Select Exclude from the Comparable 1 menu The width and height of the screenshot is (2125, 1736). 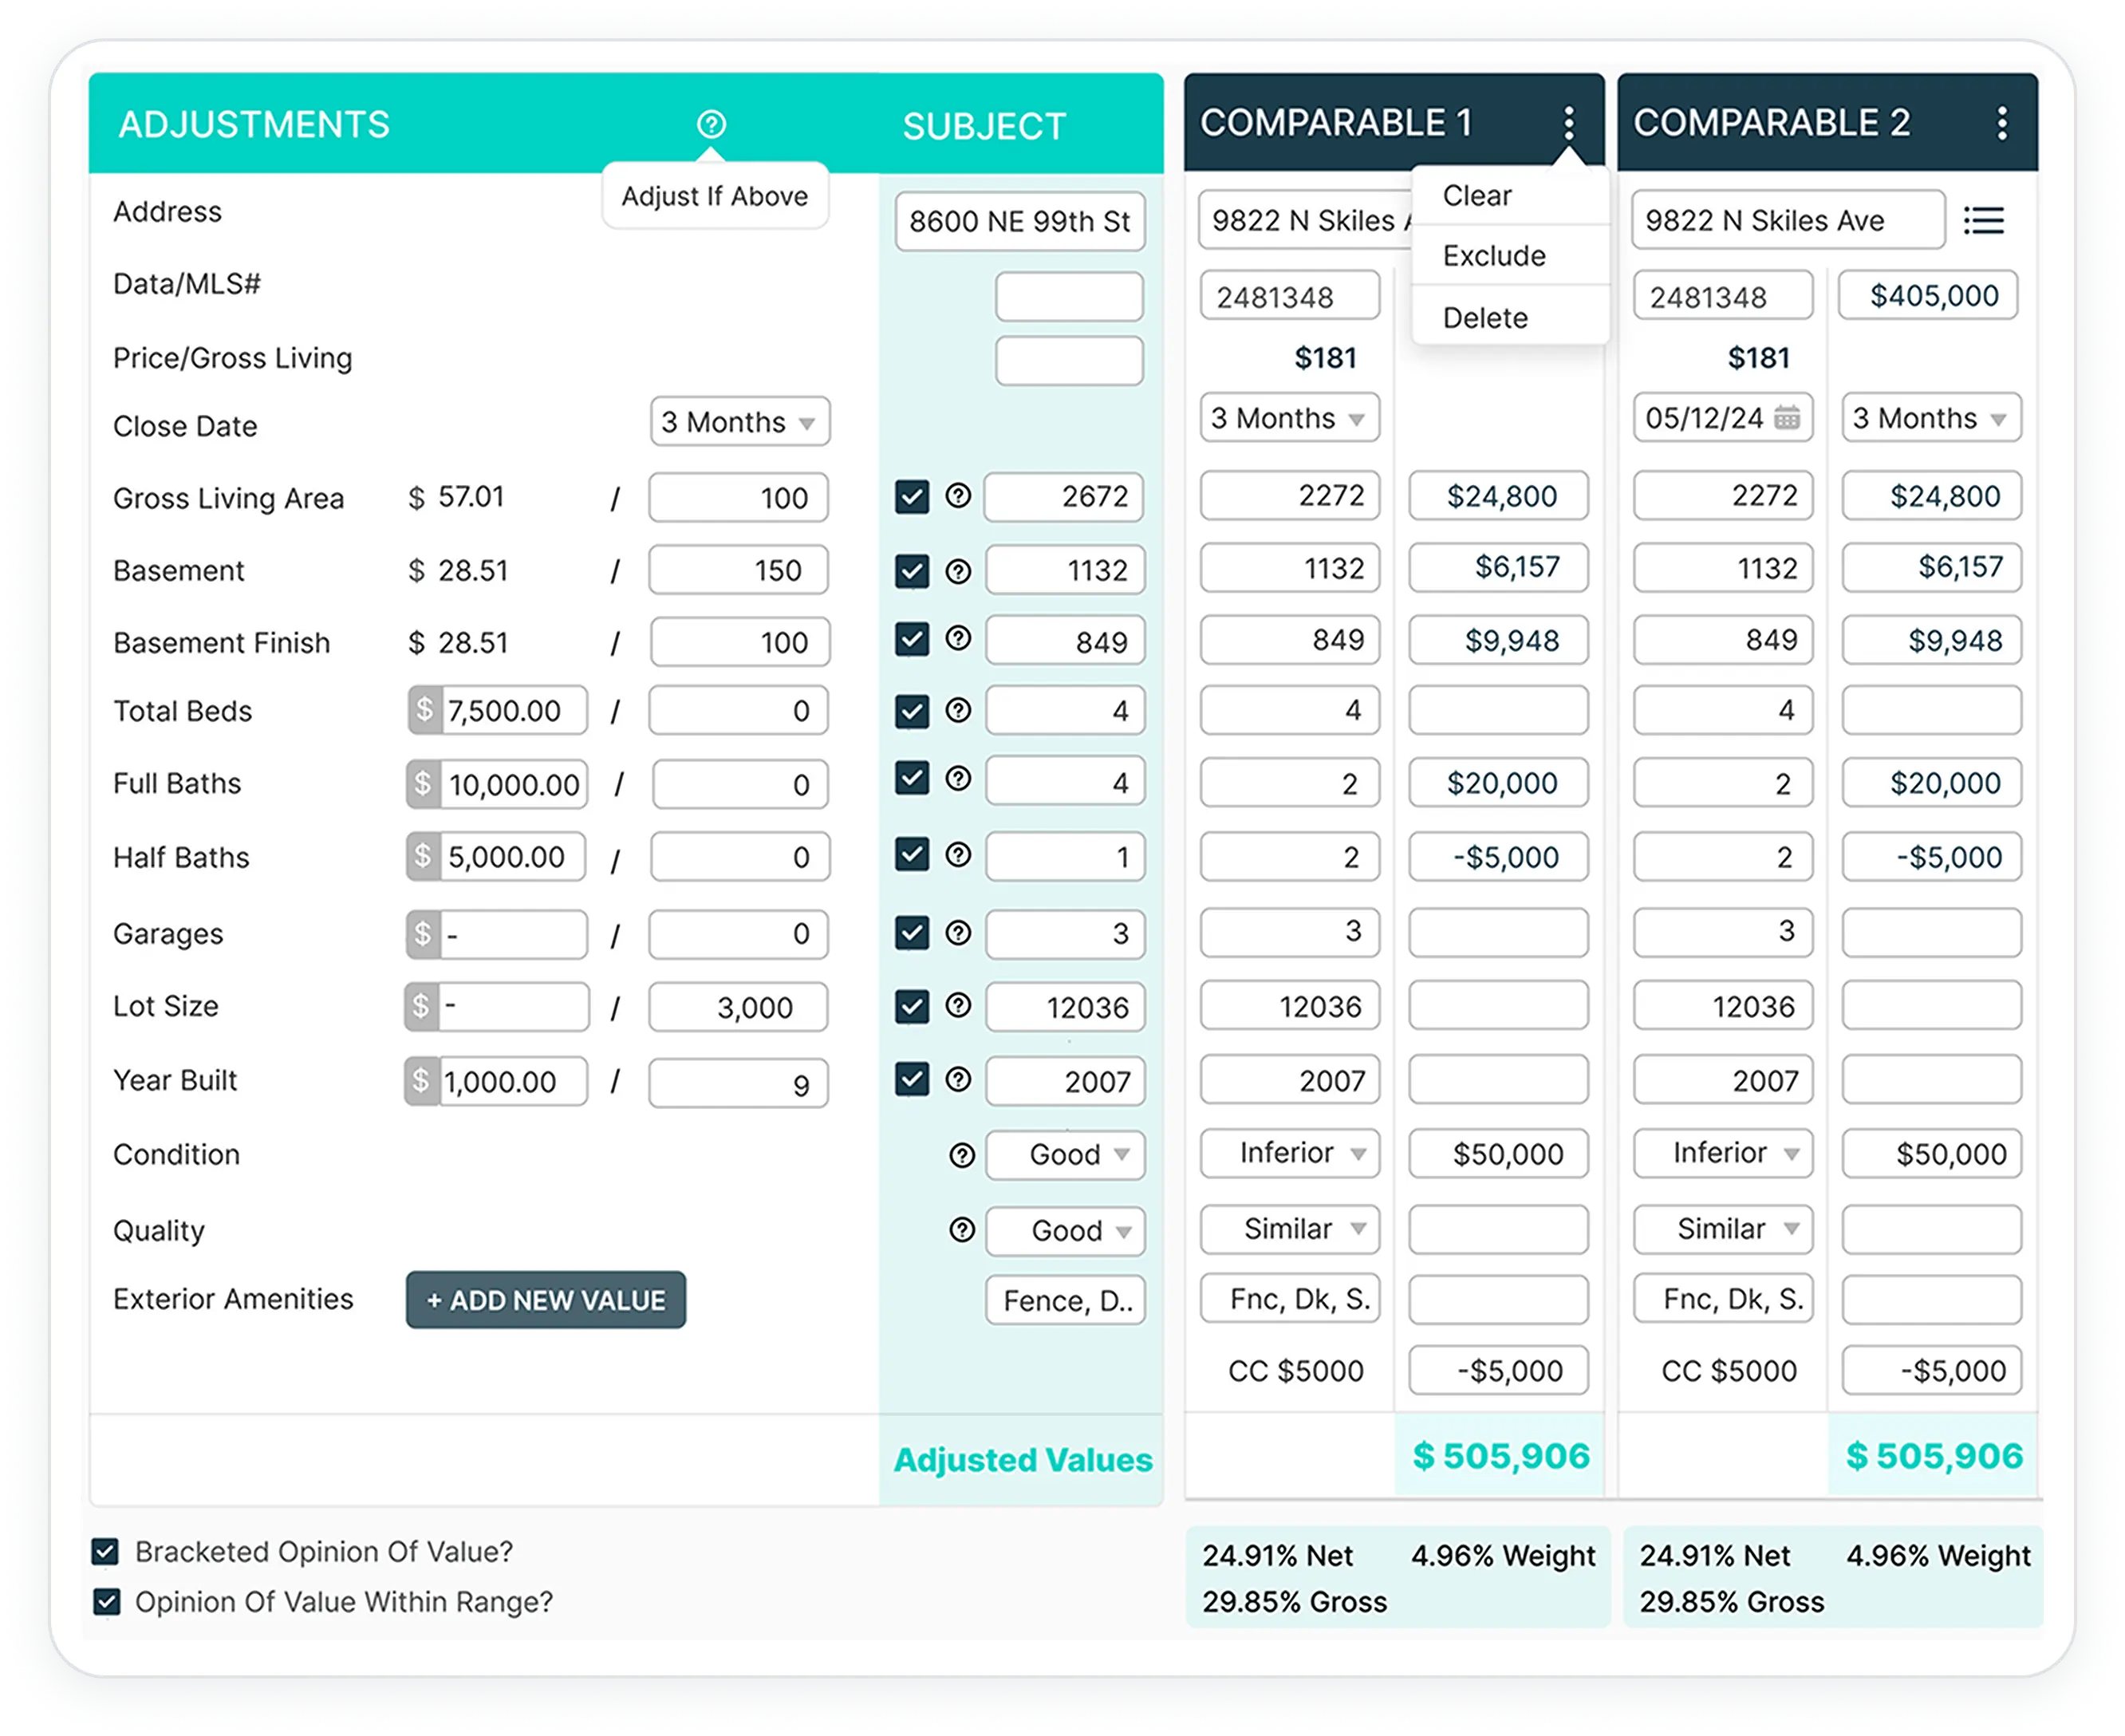coord(1510,256)
